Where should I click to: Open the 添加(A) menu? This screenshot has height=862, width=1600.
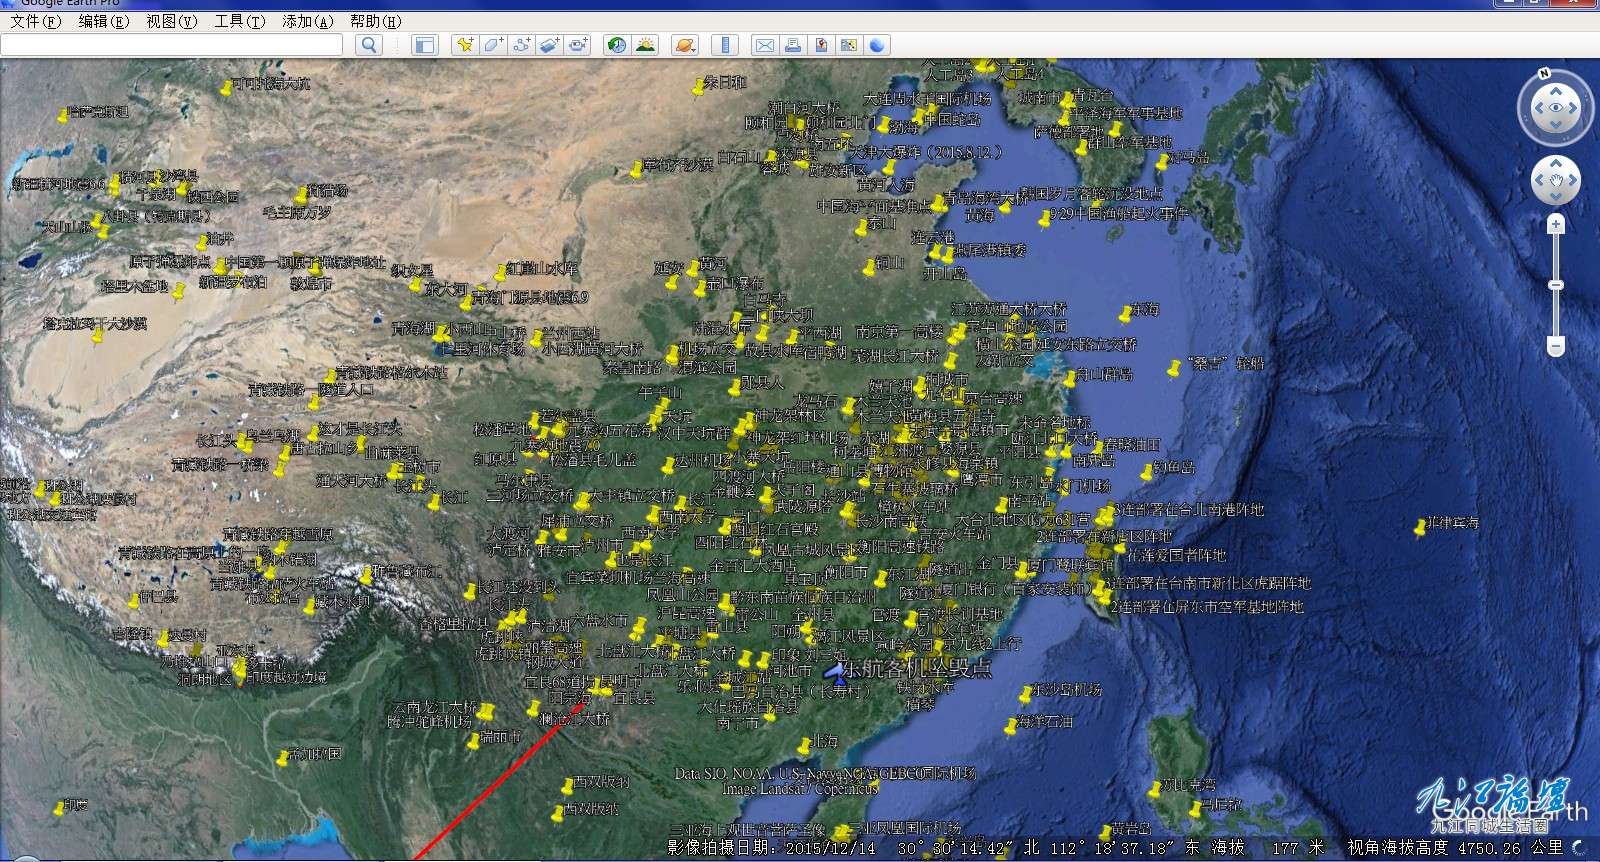(x=307, y=21)
